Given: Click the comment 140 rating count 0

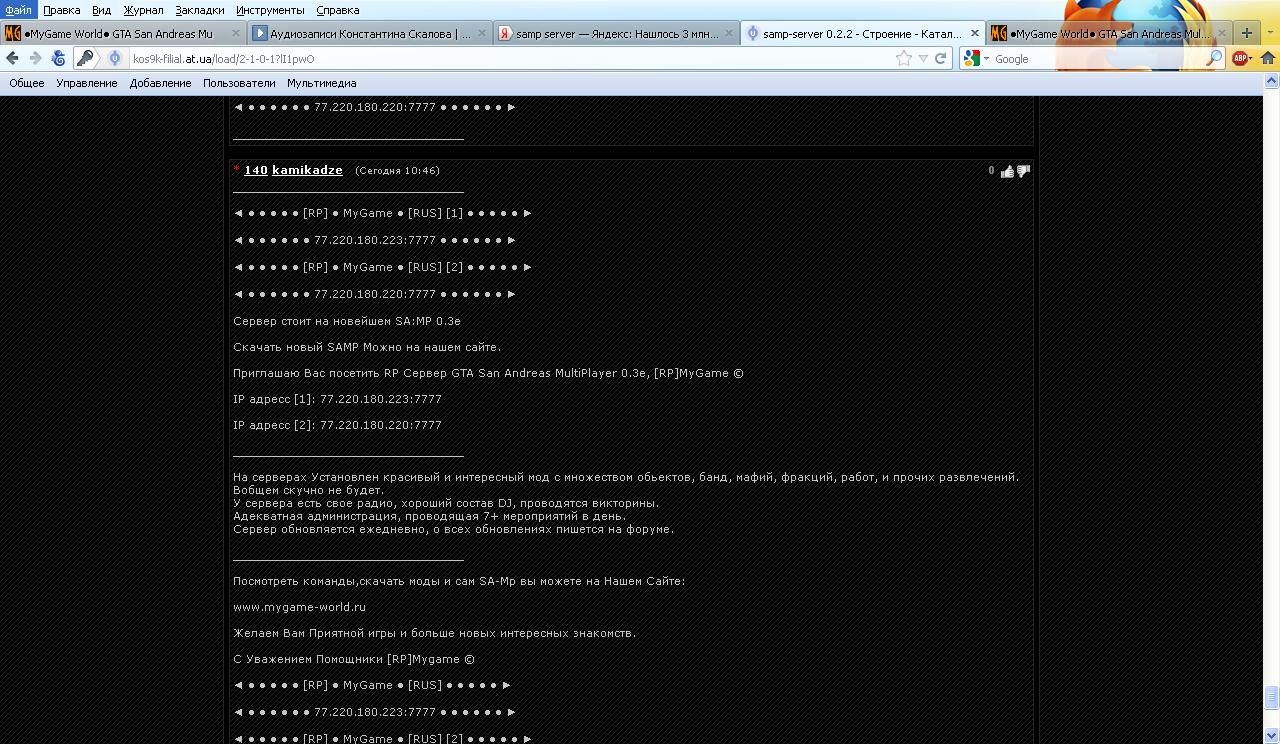Looking at the screenshot, I should (x=991, y=171).
